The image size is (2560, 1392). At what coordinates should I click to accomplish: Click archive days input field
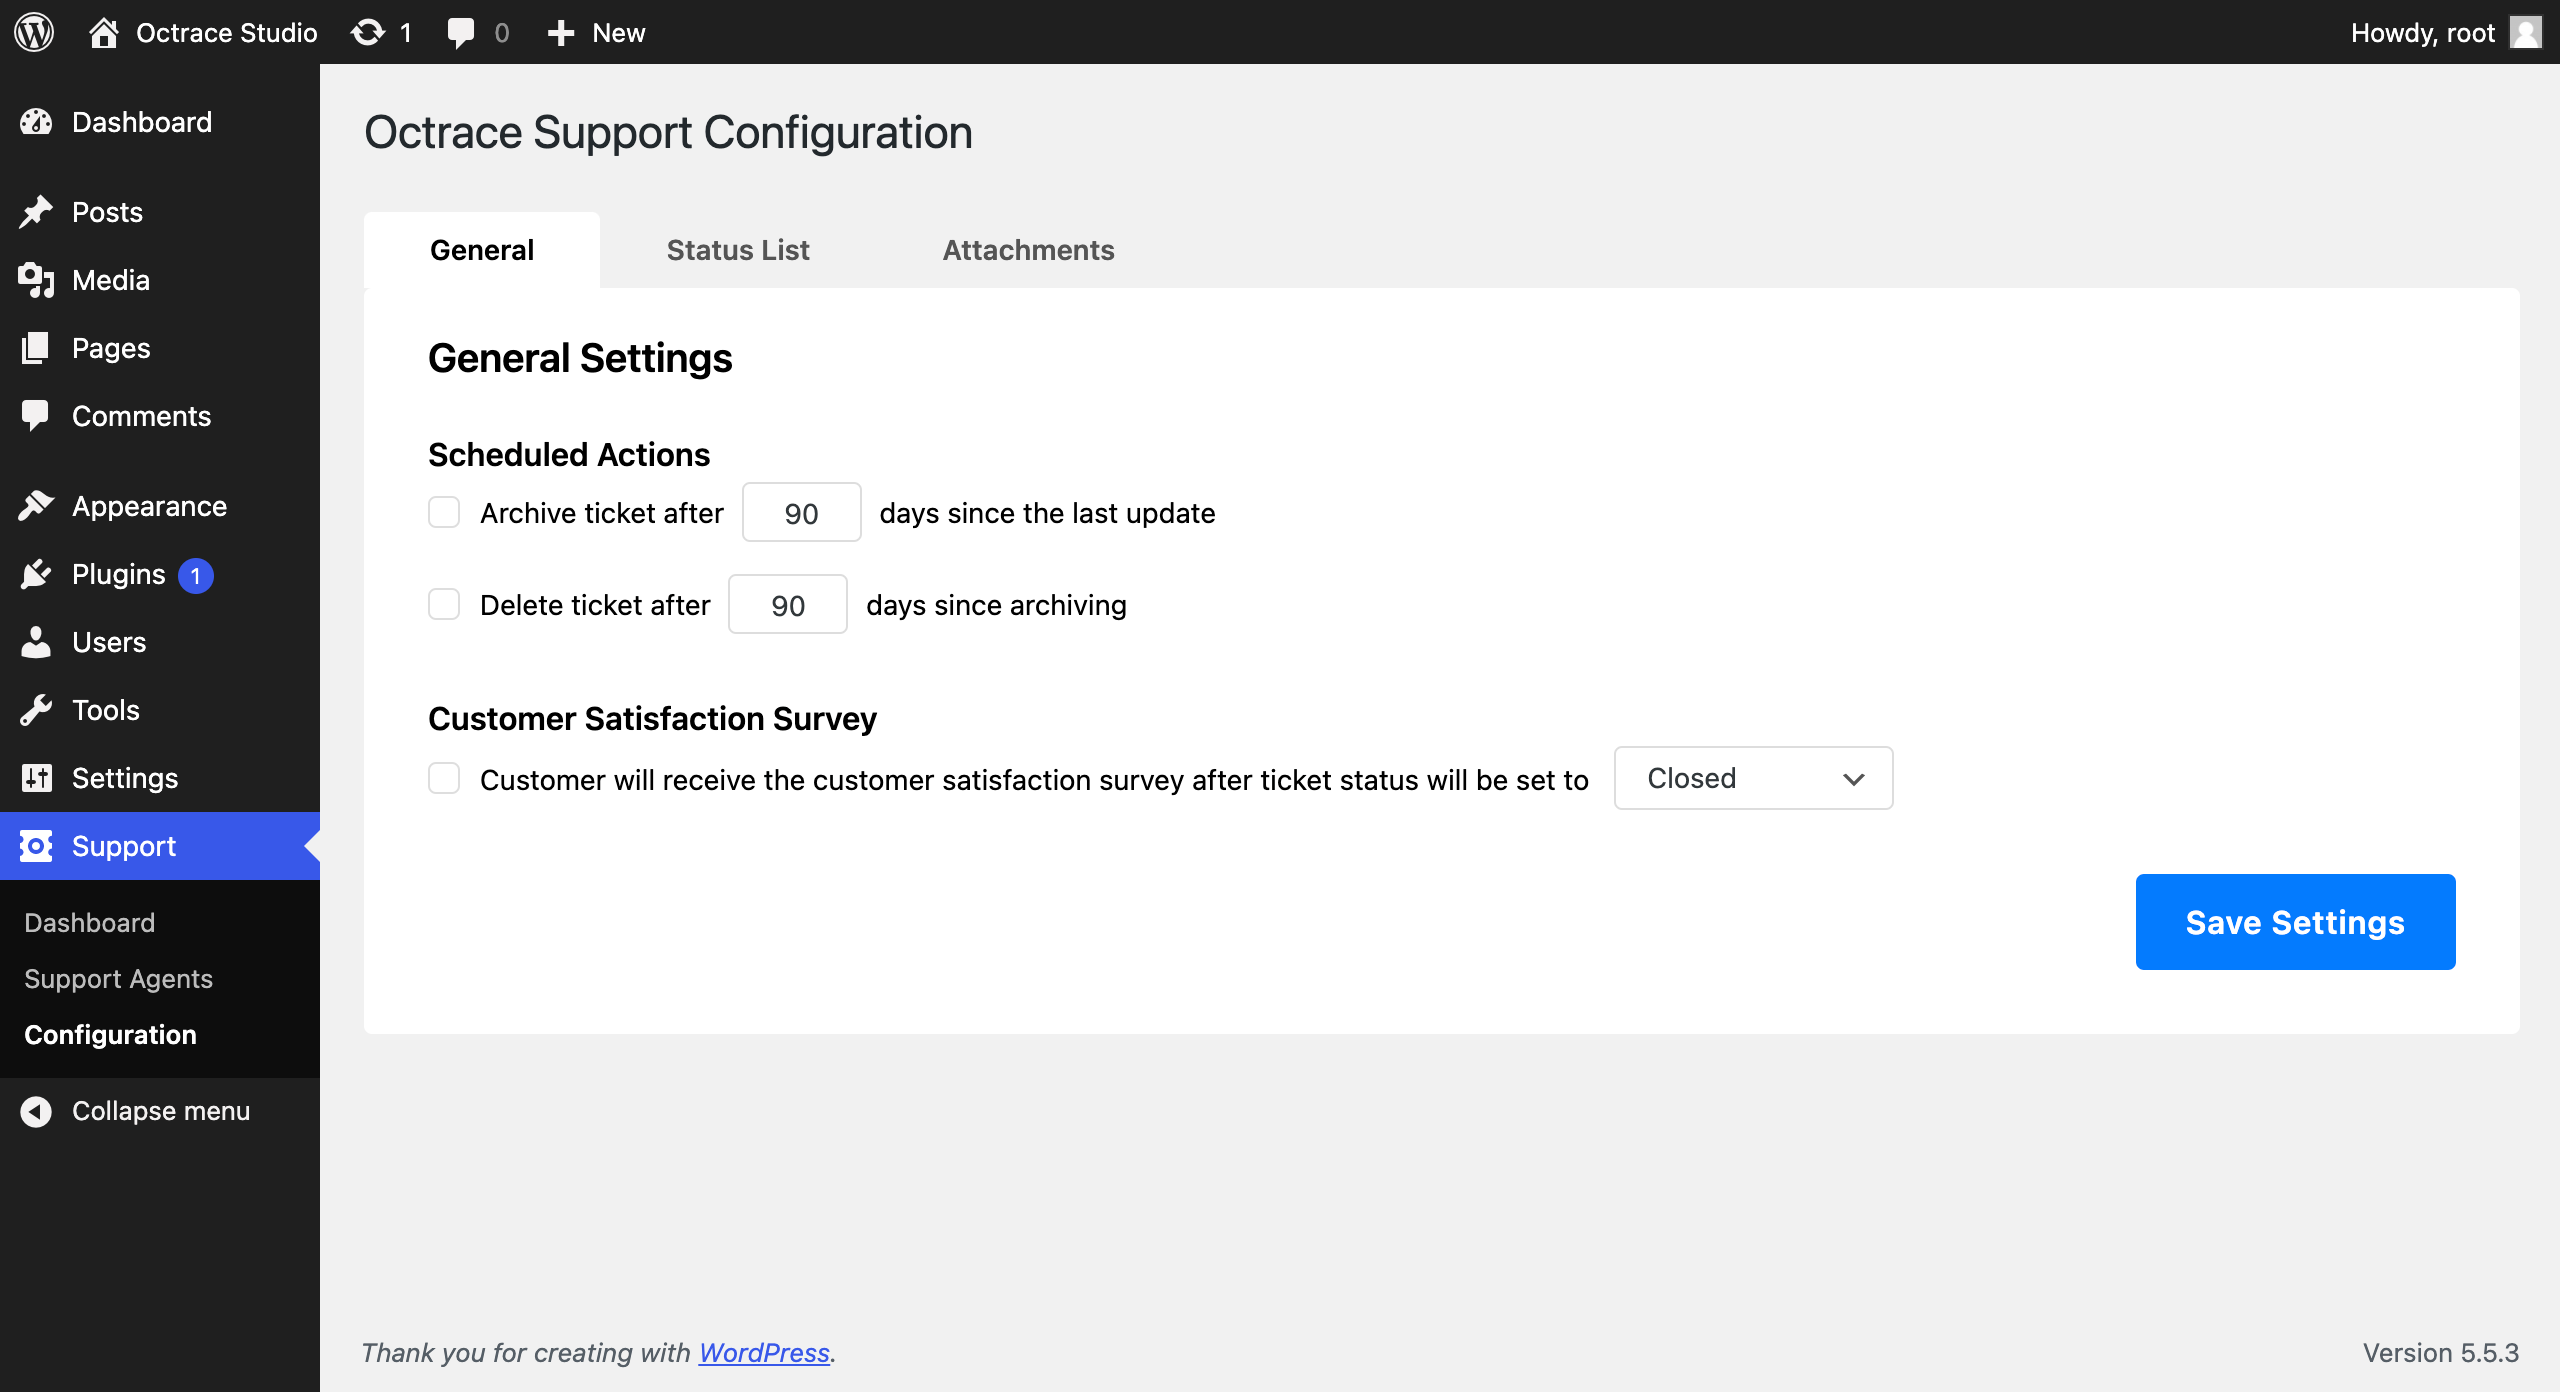pos(800,511)
